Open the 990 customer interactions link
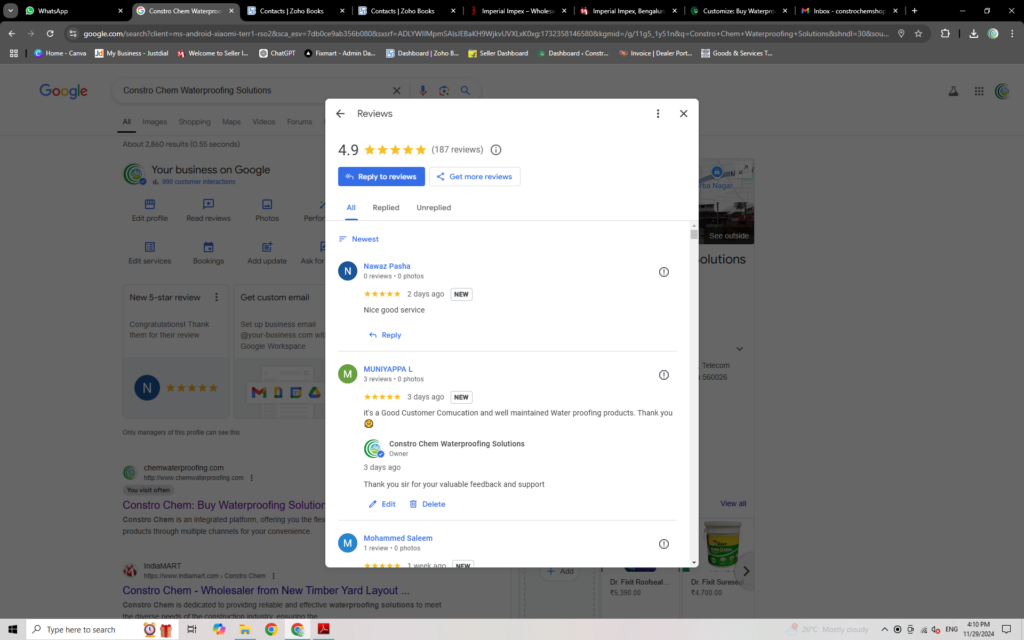Viewport: 1024px width, 640px height. click(199, 182)
